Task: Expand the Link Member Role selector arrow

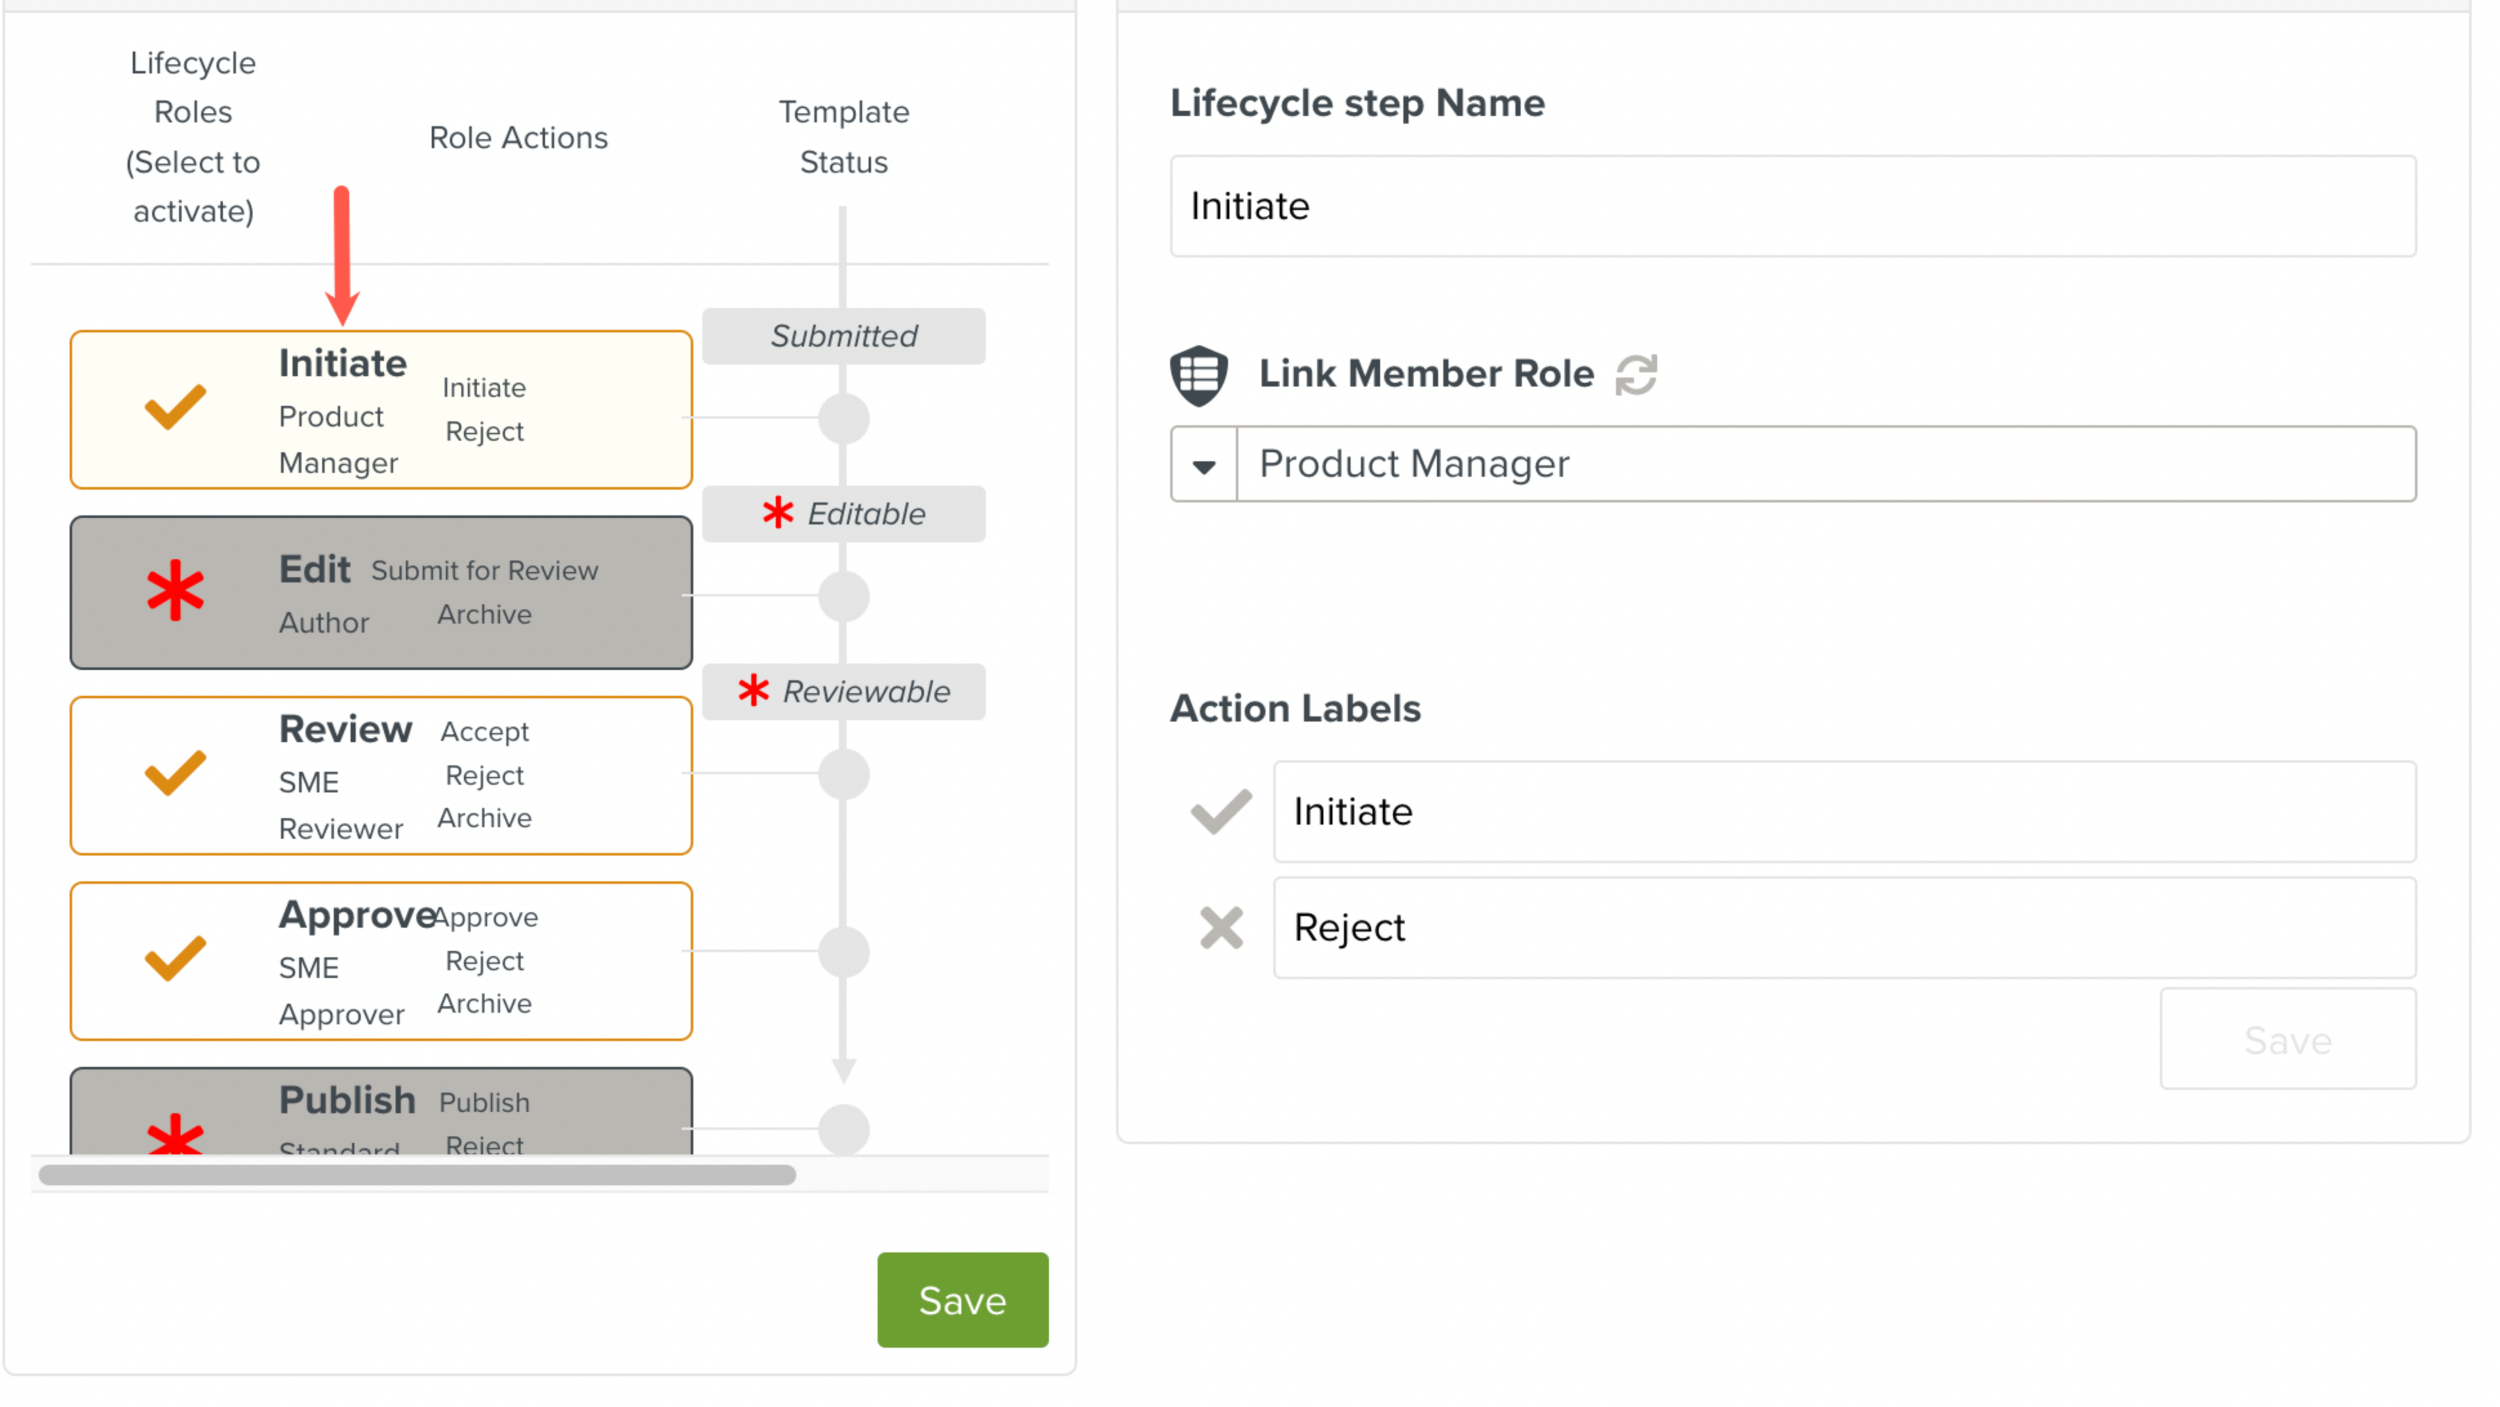Action: (1203, 464)
